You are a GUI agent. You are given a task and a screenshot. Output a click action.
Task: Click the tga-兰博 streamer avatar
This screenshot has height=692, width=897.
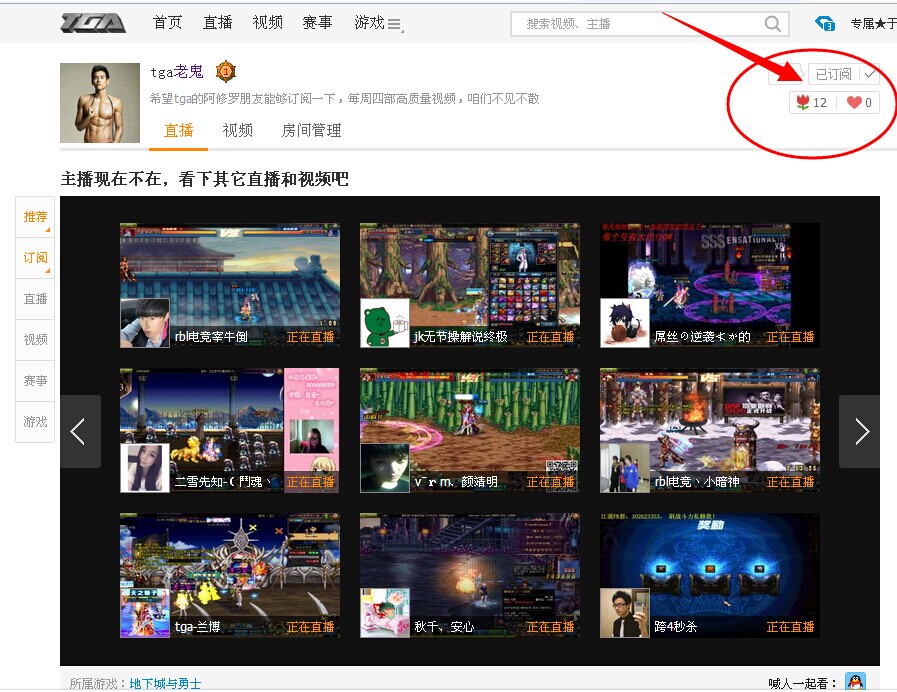point(145,613)
